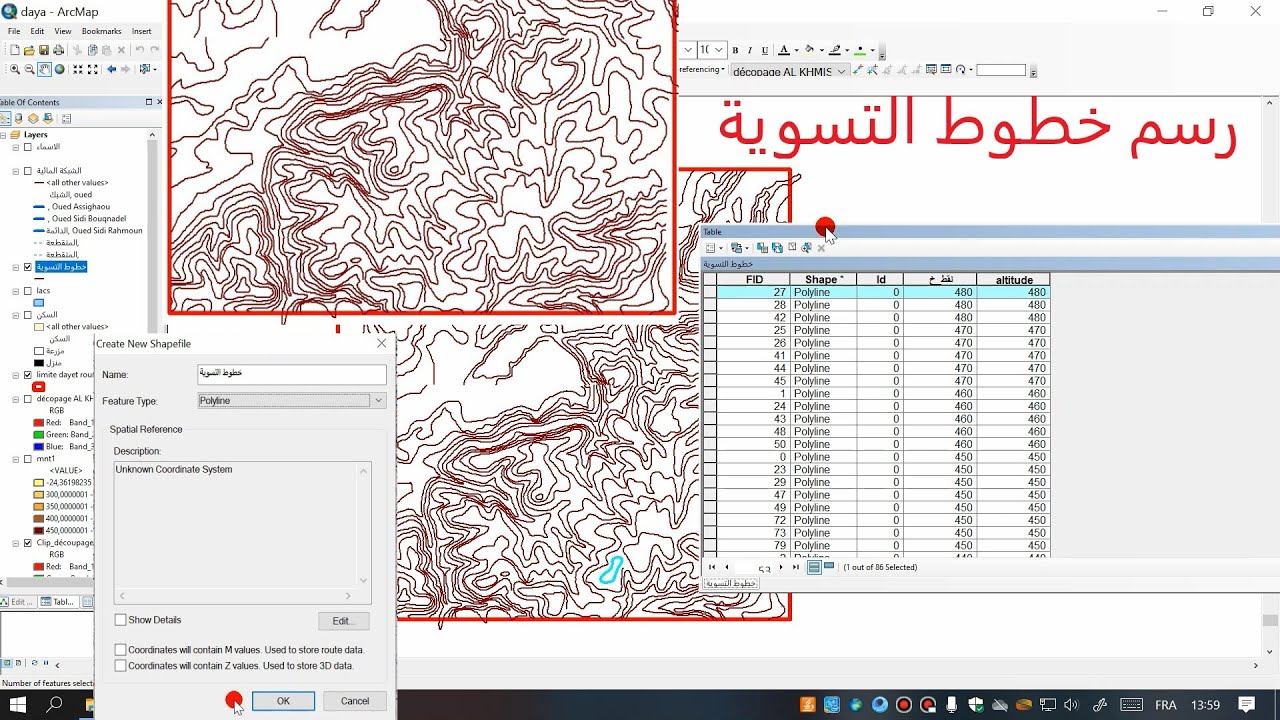Enable the Show Details checkbox

(x=121, y=620)
